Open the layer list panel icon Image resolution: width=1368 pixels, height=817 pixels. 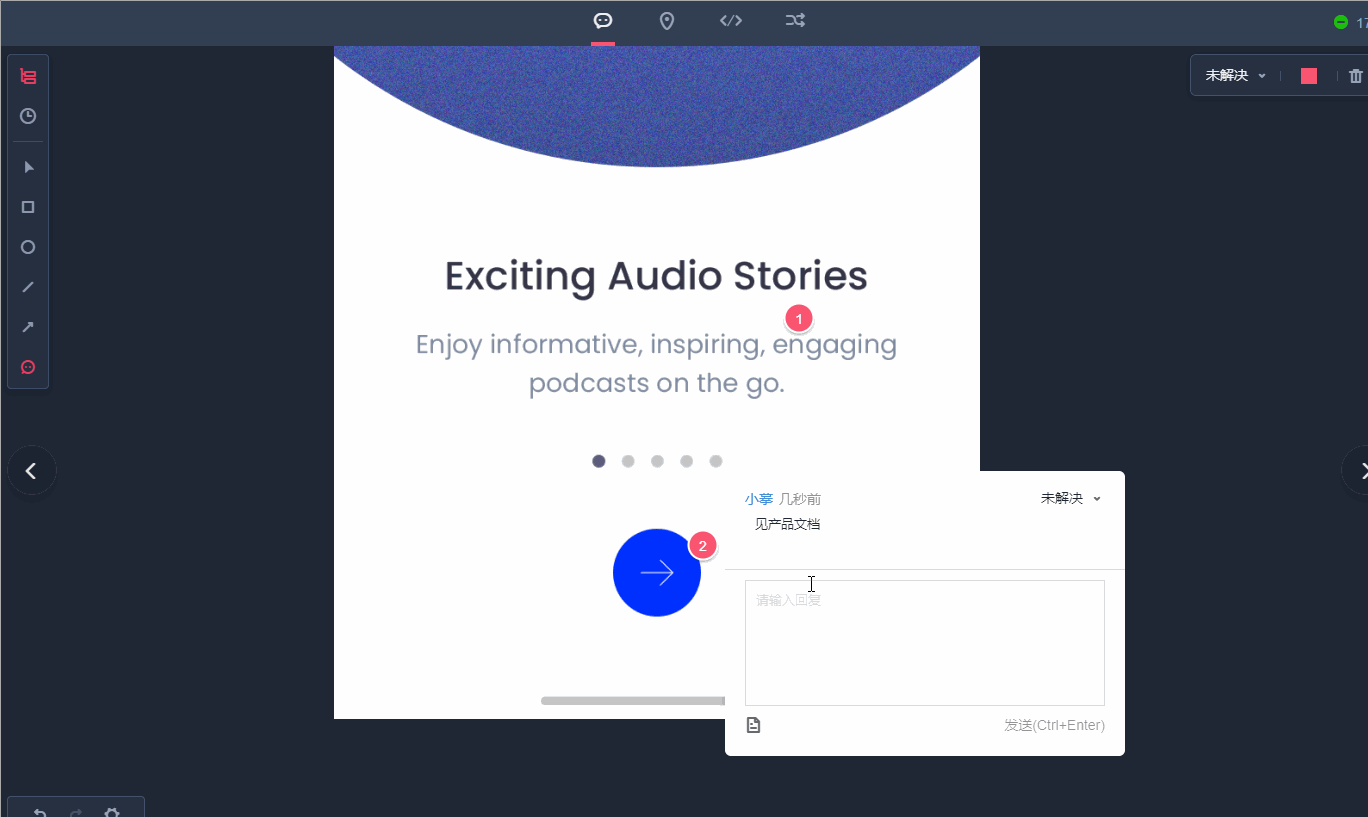tap(28, 76)
